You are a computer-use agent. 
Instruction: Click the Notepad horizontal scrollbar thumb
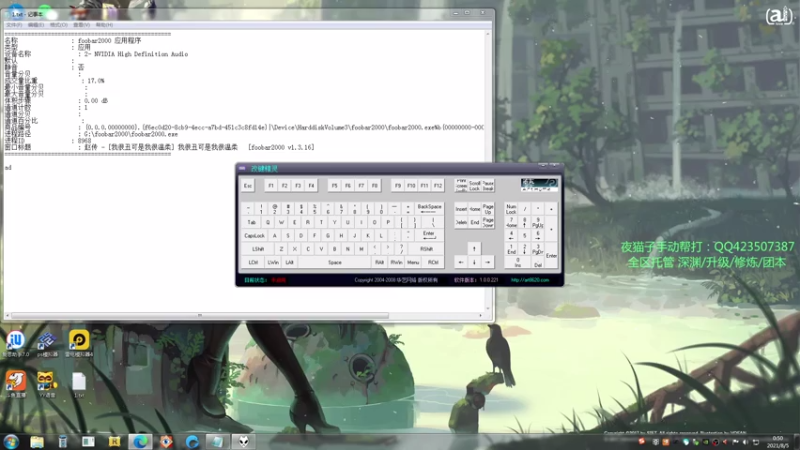[x=200, y=315]
